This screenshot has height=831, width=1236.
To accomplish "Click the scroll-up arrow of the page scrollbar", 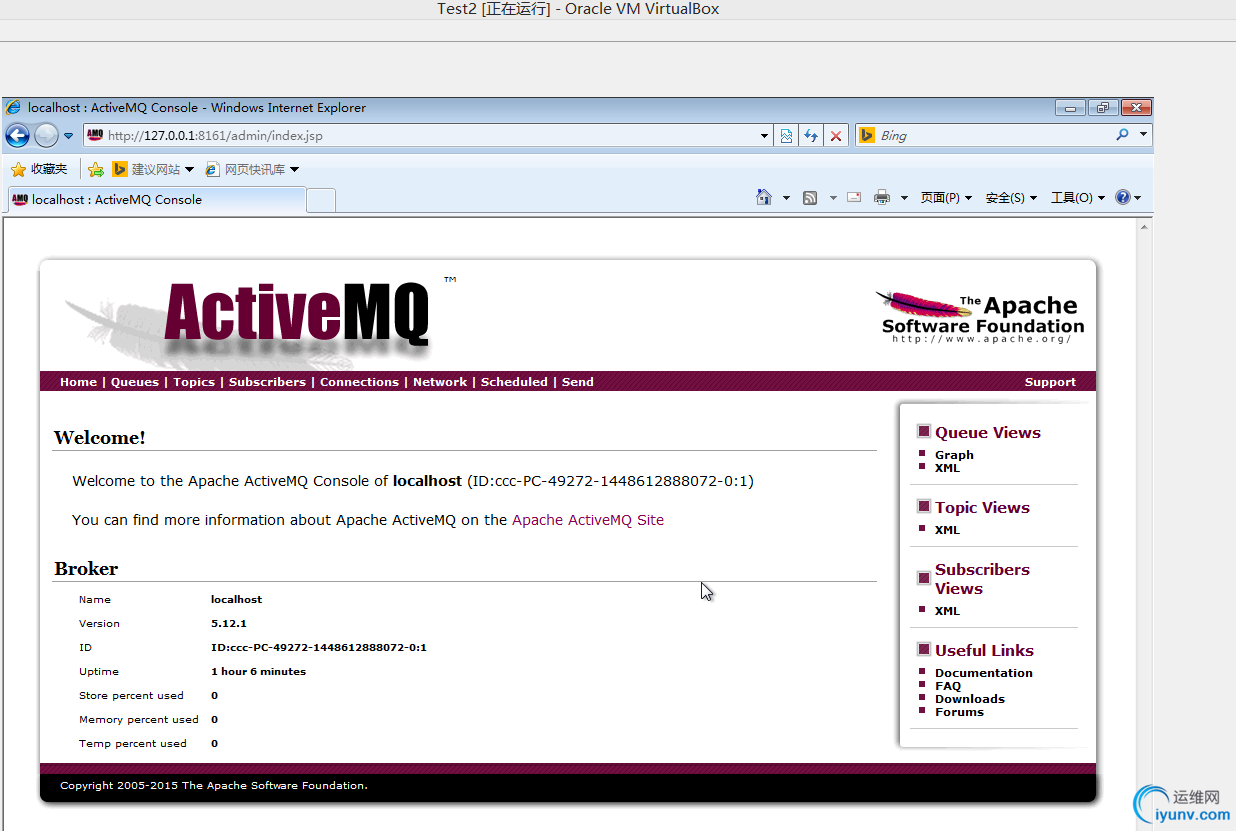I will pos(1144,228).
